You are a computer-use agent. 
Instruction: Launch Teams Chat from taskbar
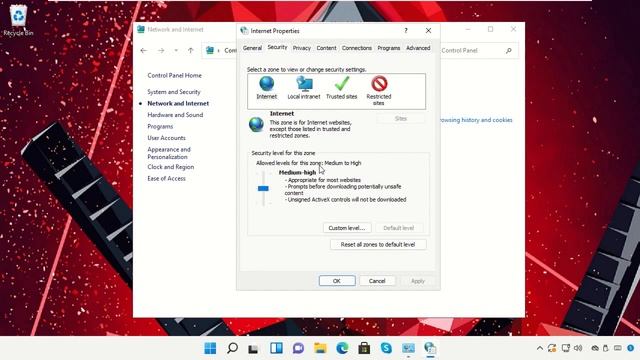click(x=298, y=348)
